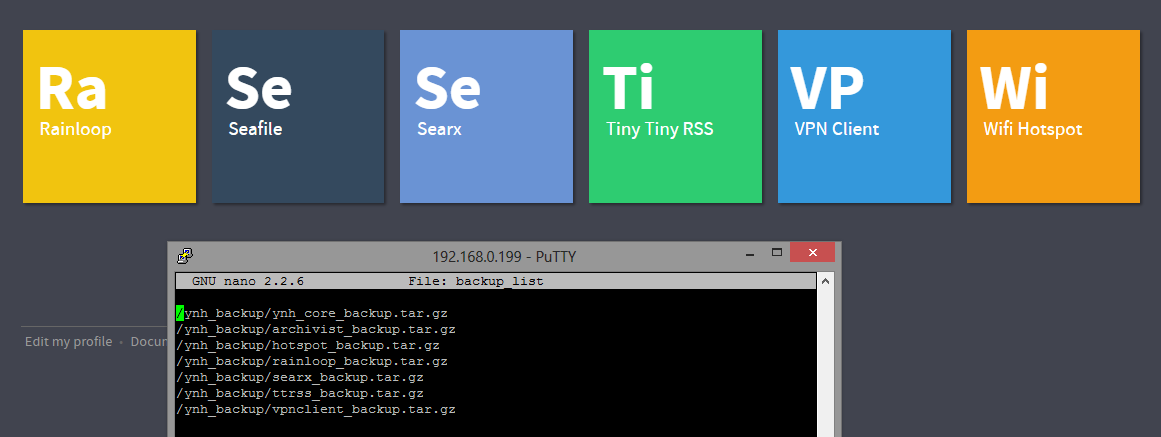Image resolution: width=1161 pixels, height=437 pixels.
Task: Maximize the PuTTY window
Action: [777, 253]
